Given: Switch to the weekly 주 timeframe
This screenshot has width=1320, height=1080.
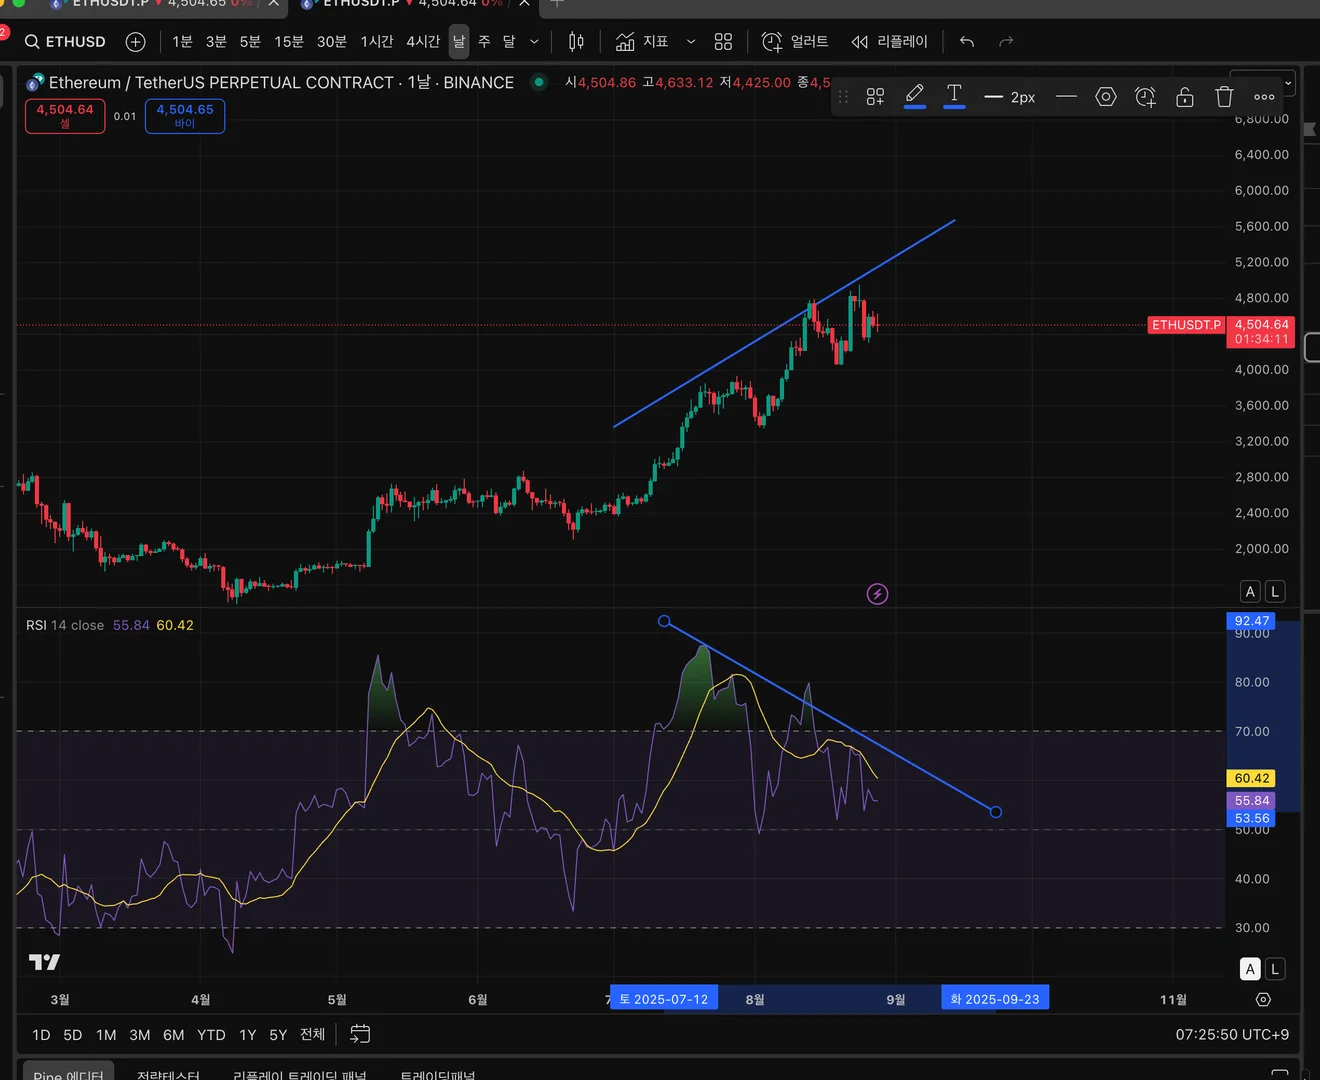Looking at the screenshot, I should pyautogui.click(x=484, y=42).
